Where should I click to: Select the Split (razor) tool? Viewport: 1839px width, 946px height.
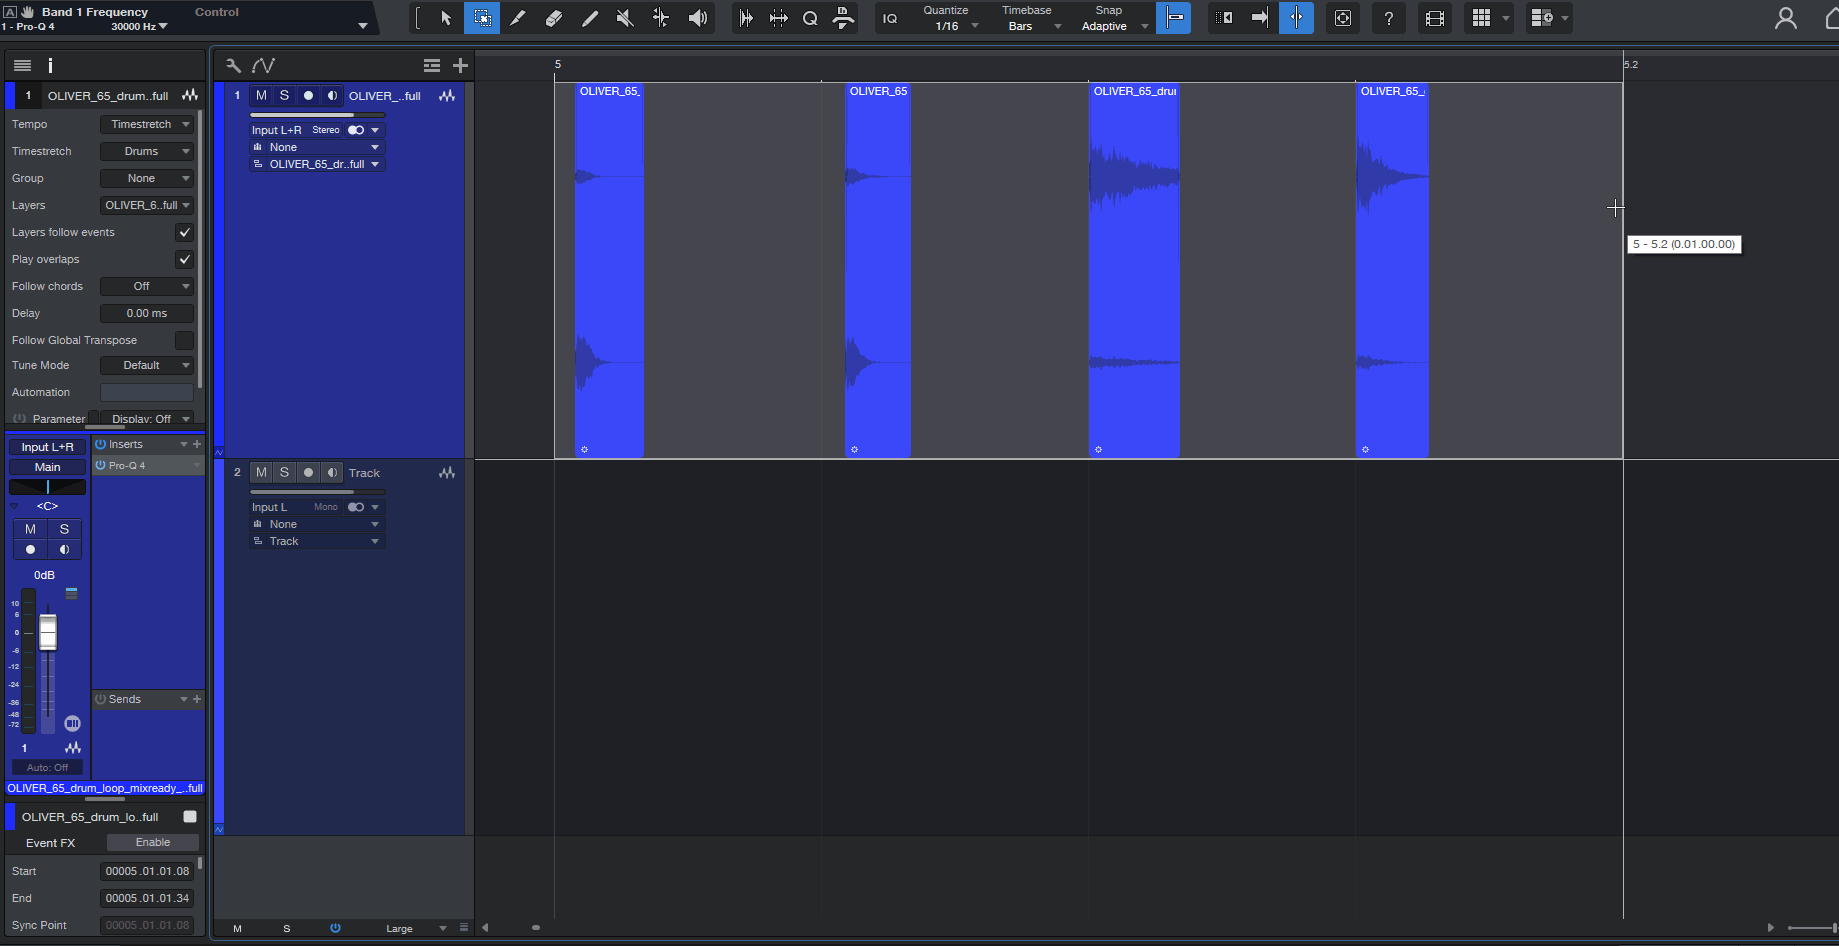pyautogui.click(x=517, y=18)
